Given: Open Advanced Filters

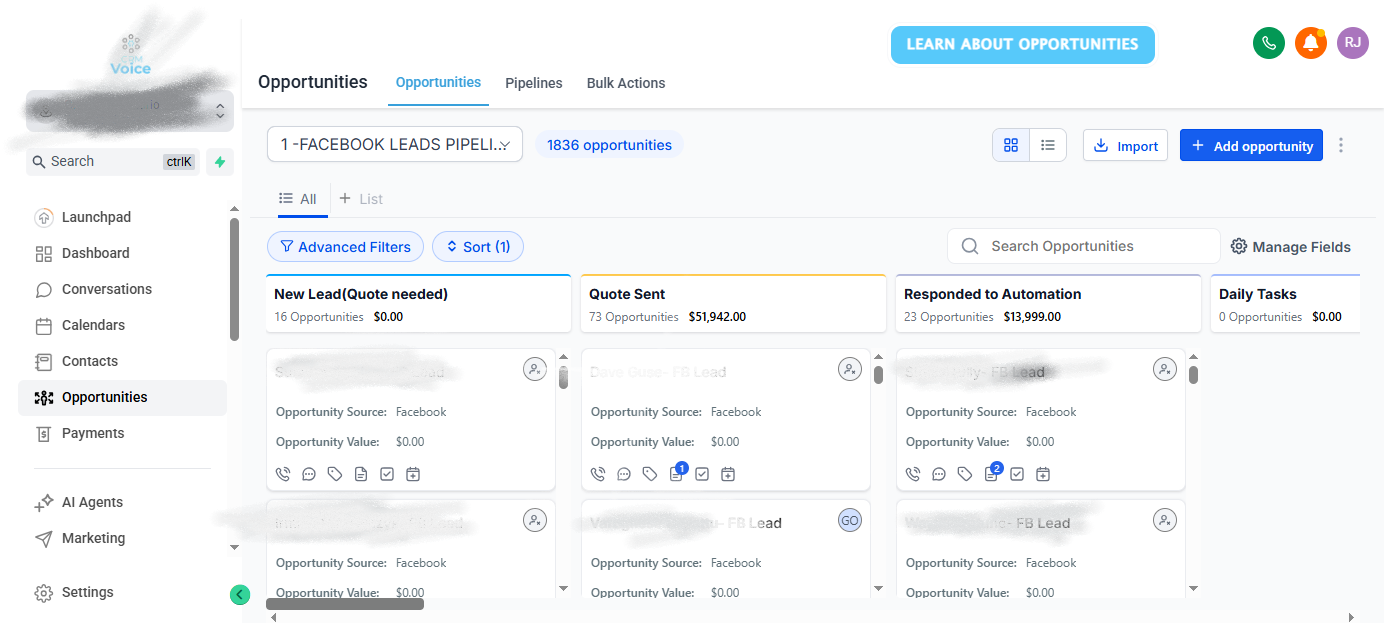Looking at the screenshot, I should coord(345,246).
